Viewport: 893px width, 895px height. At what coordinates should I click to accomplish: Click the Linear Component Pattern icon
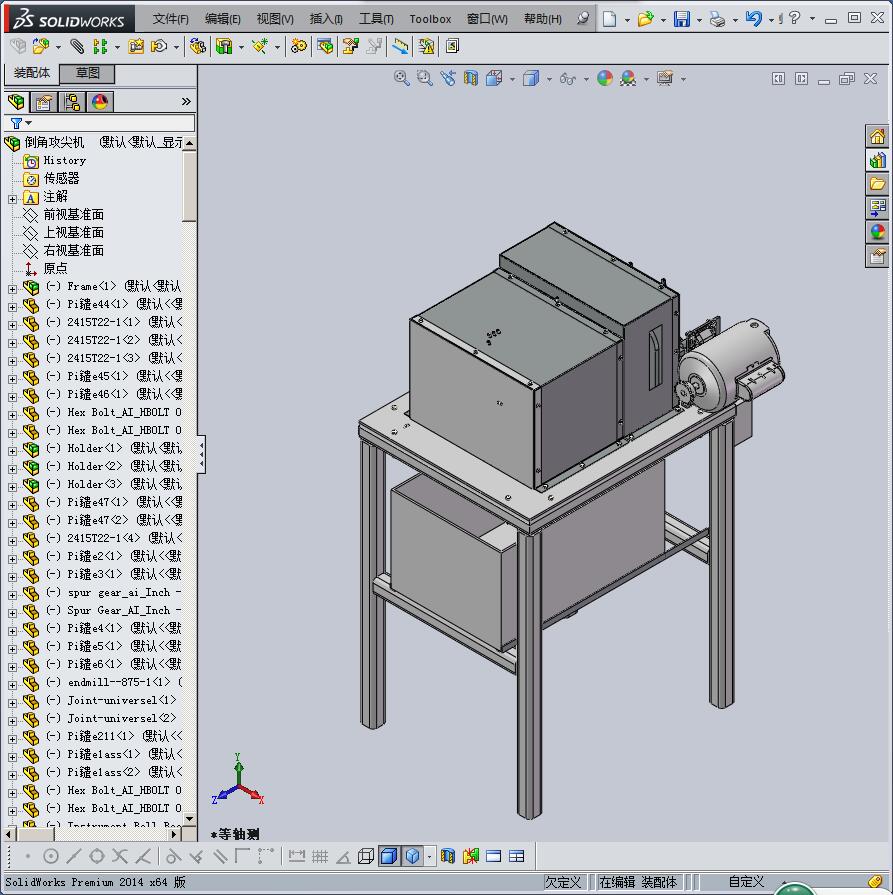click(100, 46)
